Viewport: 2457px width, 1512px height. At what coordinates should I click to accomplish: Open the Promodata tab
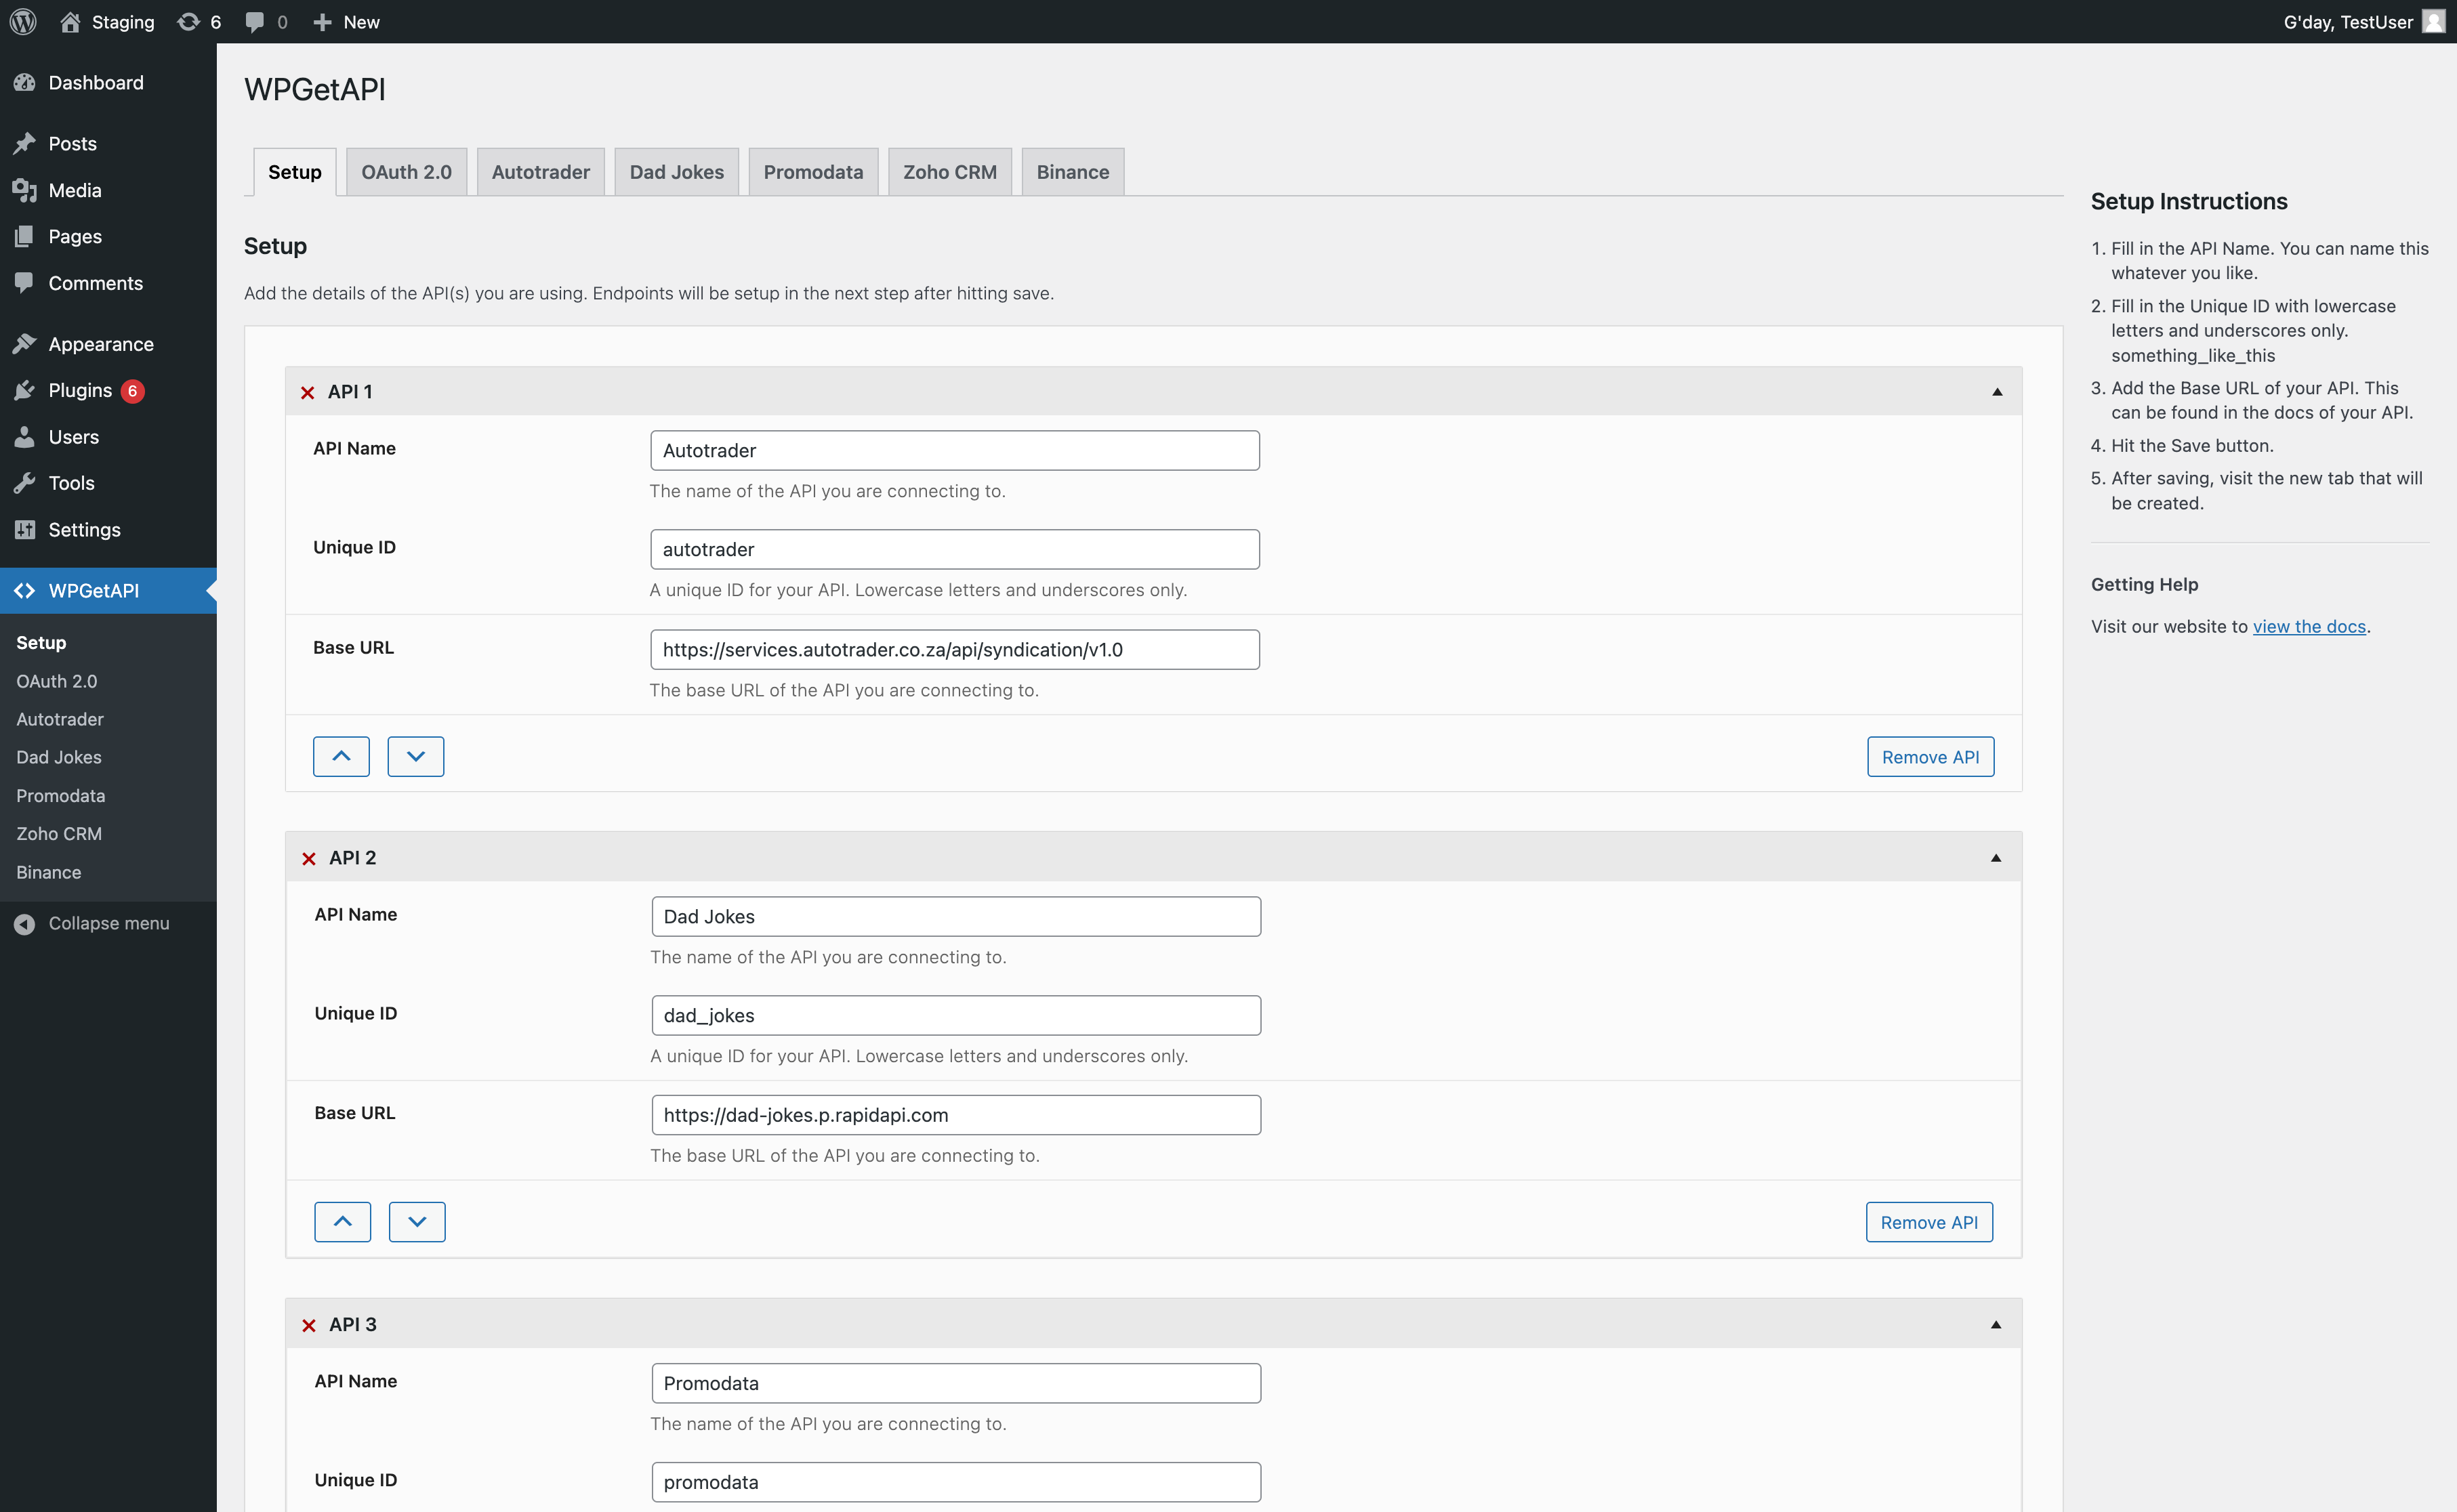tap(813, 172)
